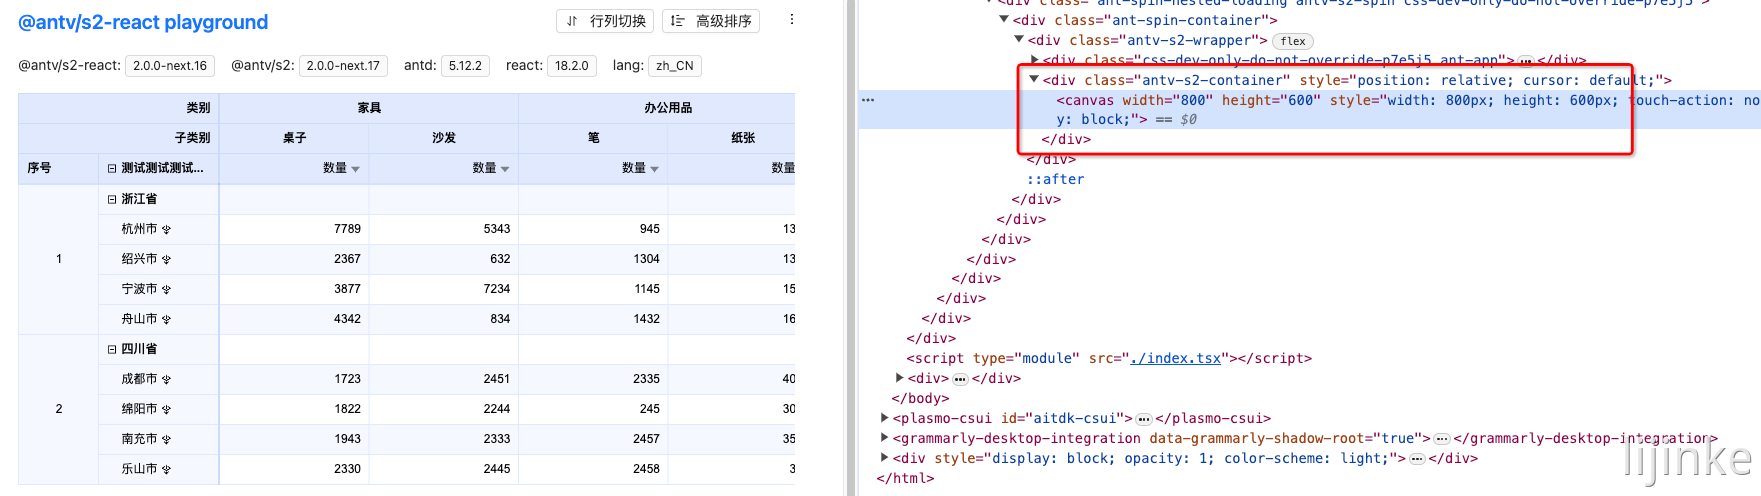
Task: Click the icon next to 宁波市
Action: point(166,290)
